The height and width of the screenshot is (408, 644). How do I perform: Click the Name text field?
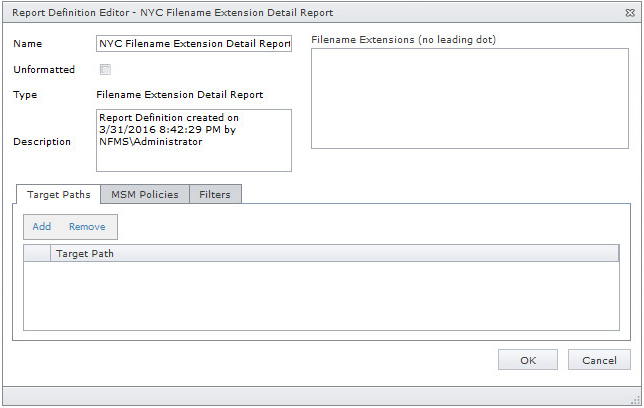click(193, 44)
